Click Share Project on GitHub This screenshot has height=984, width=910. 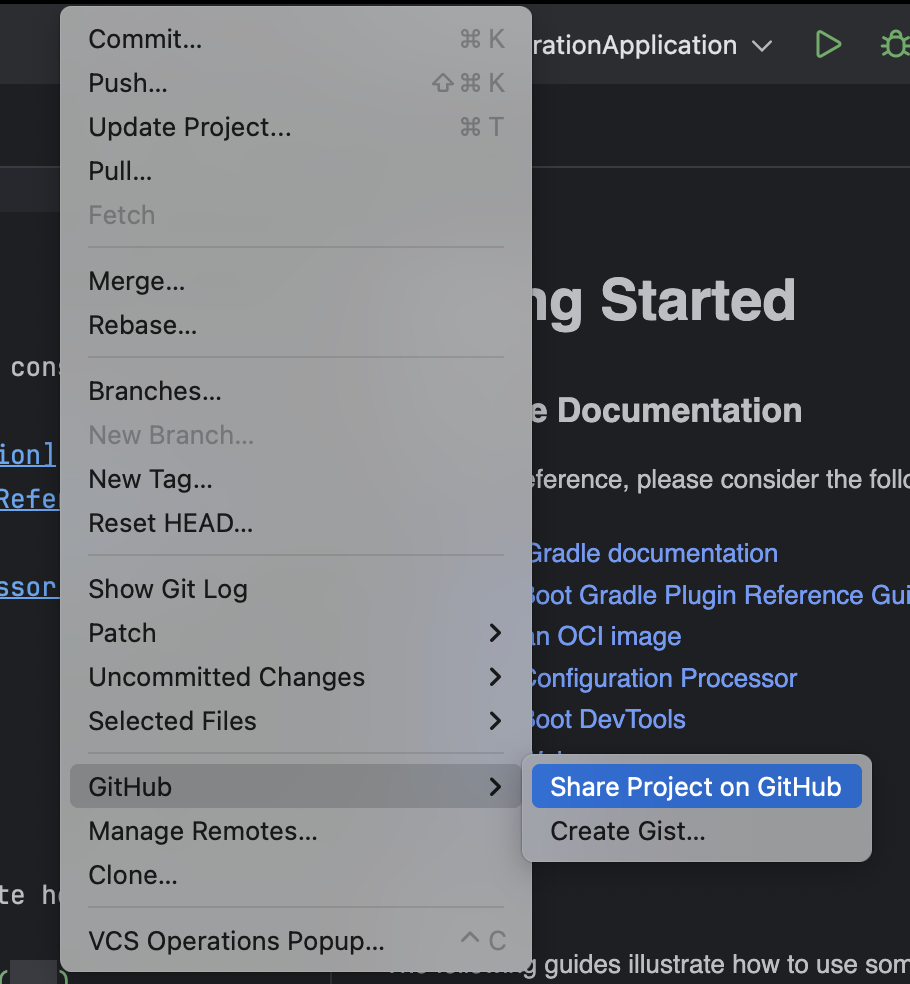coord(697,786)
